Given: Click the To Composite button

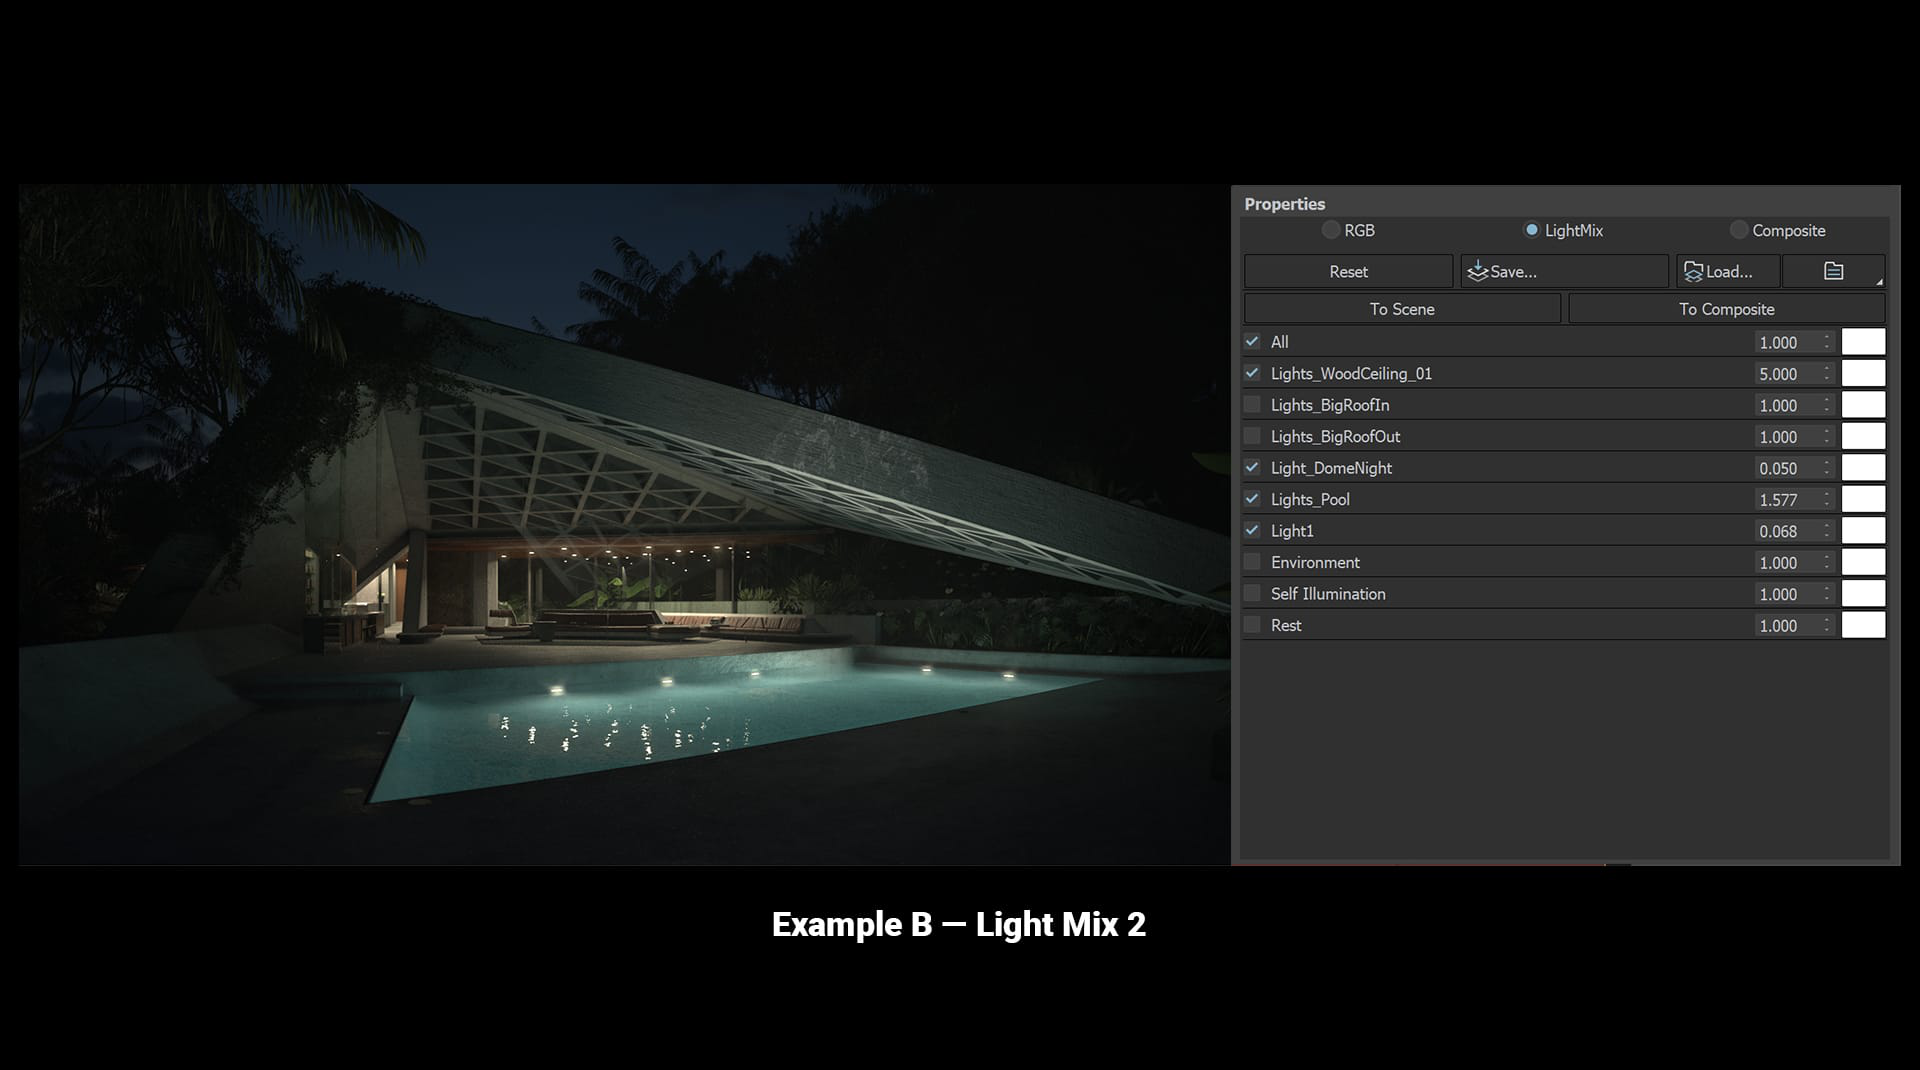Looking at the screenshot, I should coord(1726,309).
